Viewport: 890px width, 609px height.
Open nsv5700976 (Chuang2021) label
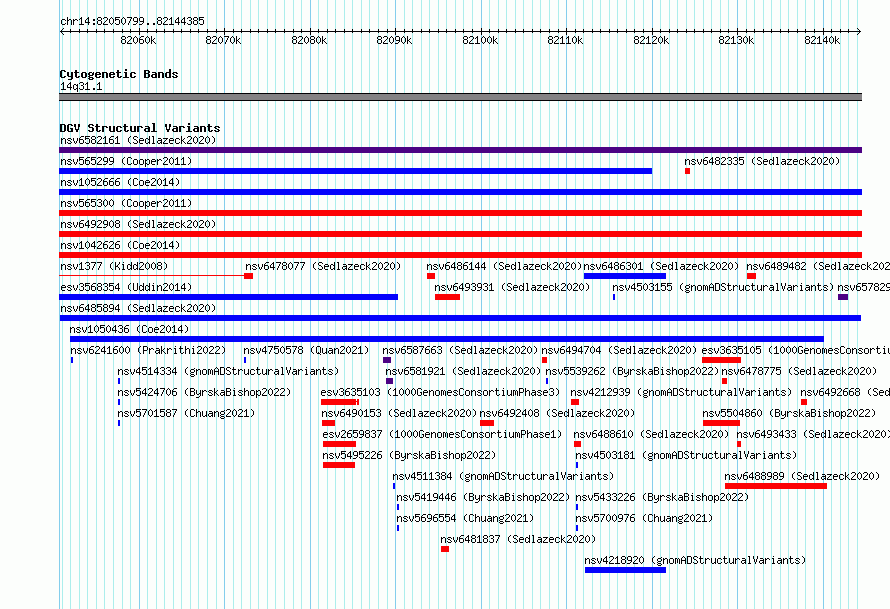tap(644, 518)
